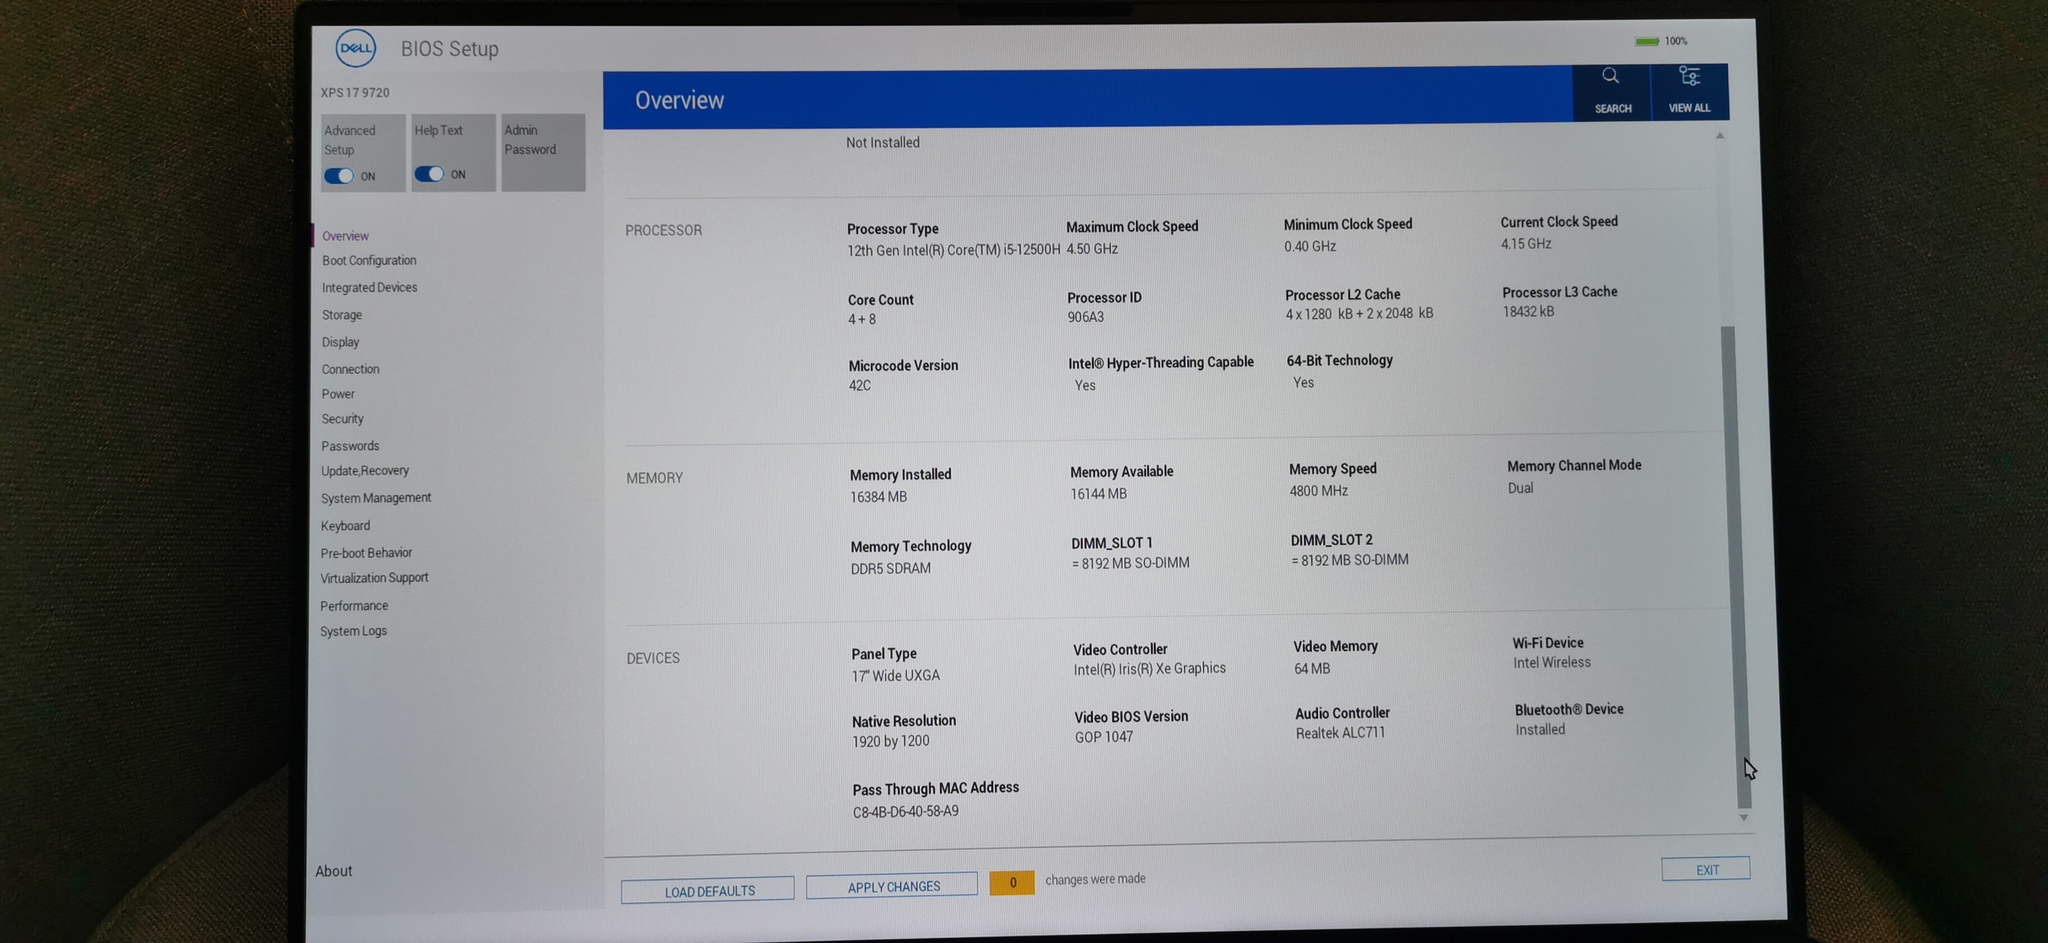Open System Logs section
The width and height of the screenshot is (2048, 943).
353,631
